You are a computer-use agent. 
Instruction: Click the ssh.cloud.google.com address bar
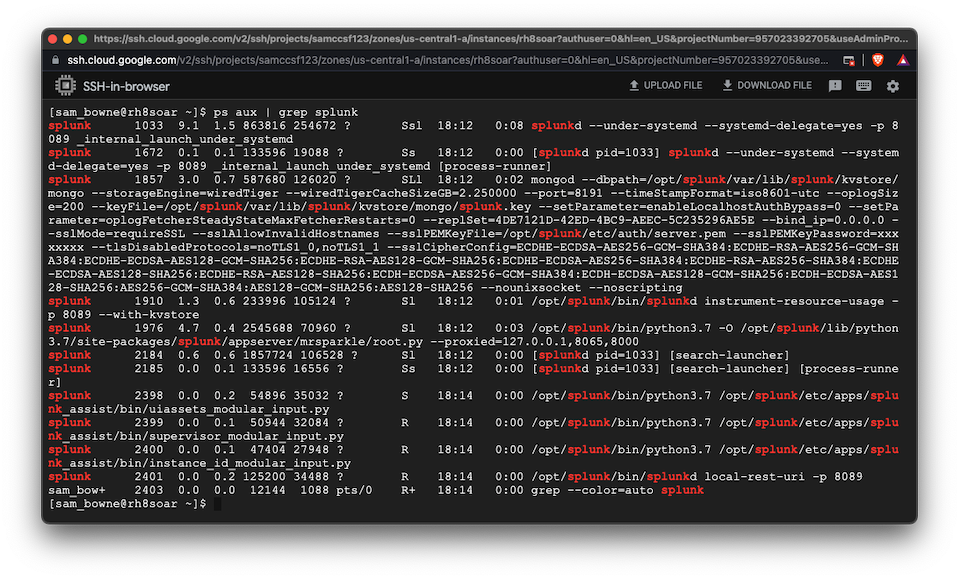tap(448, 60)
